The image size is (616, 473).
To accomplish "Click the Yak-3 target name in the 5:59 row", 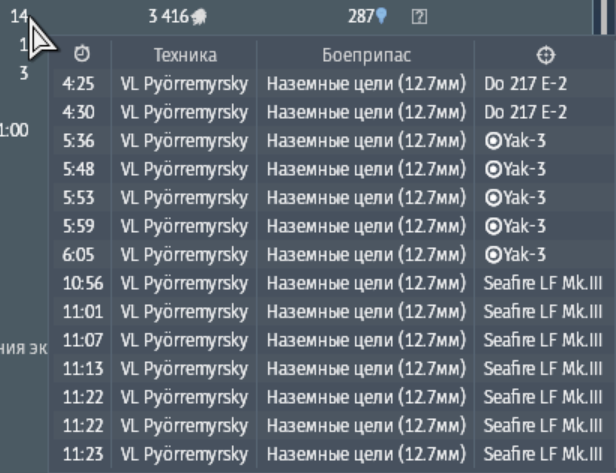I will (524, 226).
